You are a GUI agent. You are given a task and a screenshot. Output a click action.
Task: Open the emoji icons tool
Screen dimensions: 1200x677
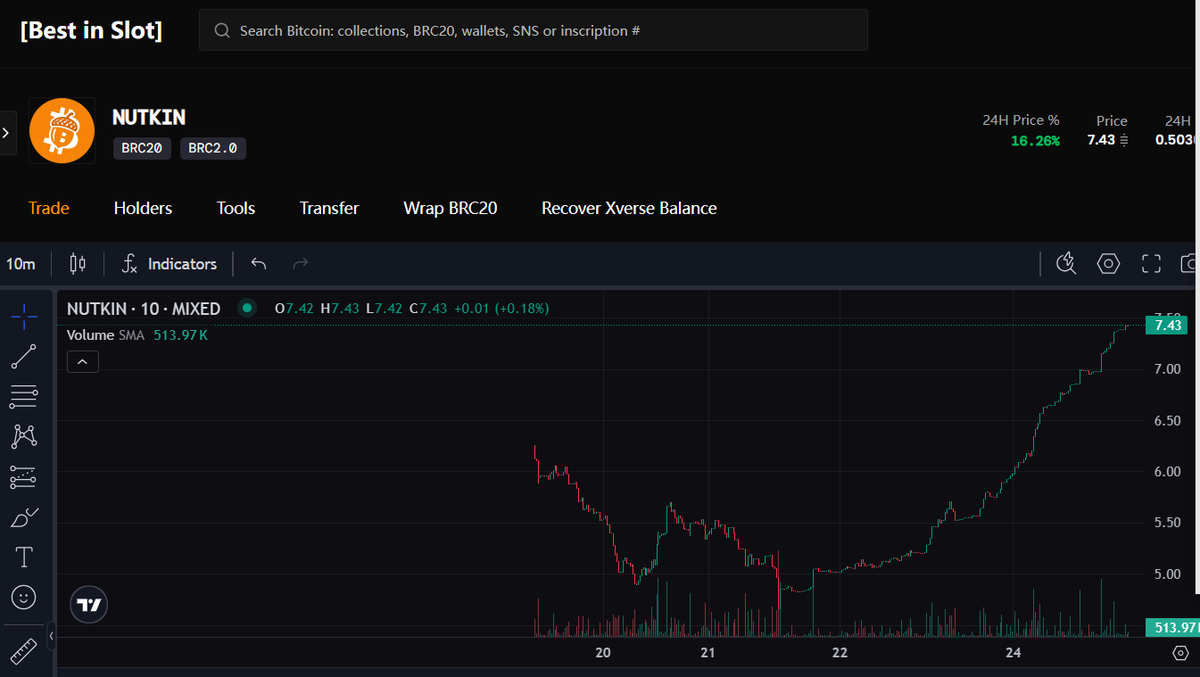pos(24,597)
